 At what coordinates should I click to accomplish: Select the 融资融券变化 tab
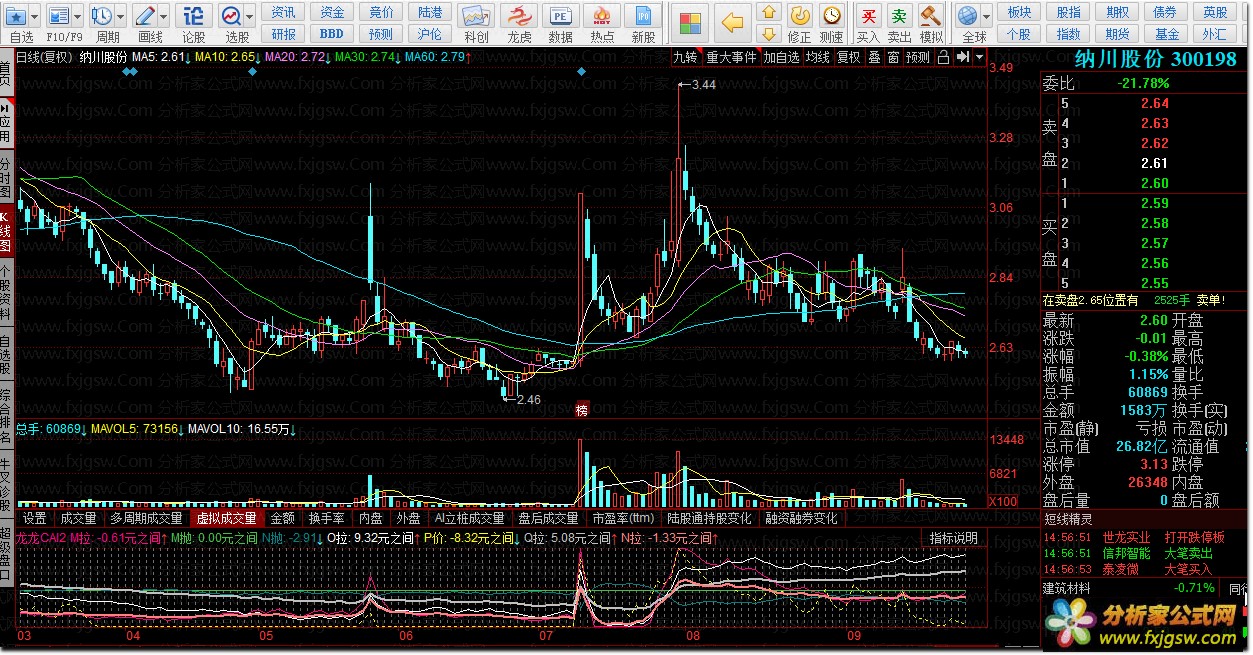tap(801, 518)
